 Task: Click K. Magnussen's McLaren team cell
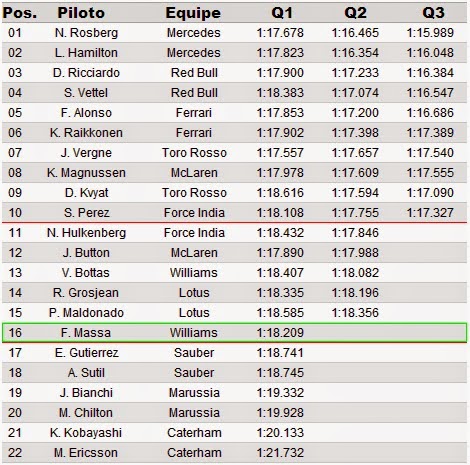coord(194,173)
